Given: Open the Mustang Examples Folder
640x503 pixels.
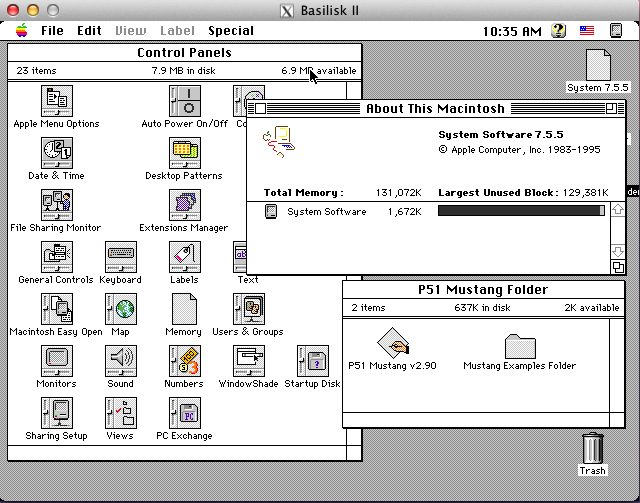Looking at the screenshot, I should pyautogui.click(x=519, y=346).
